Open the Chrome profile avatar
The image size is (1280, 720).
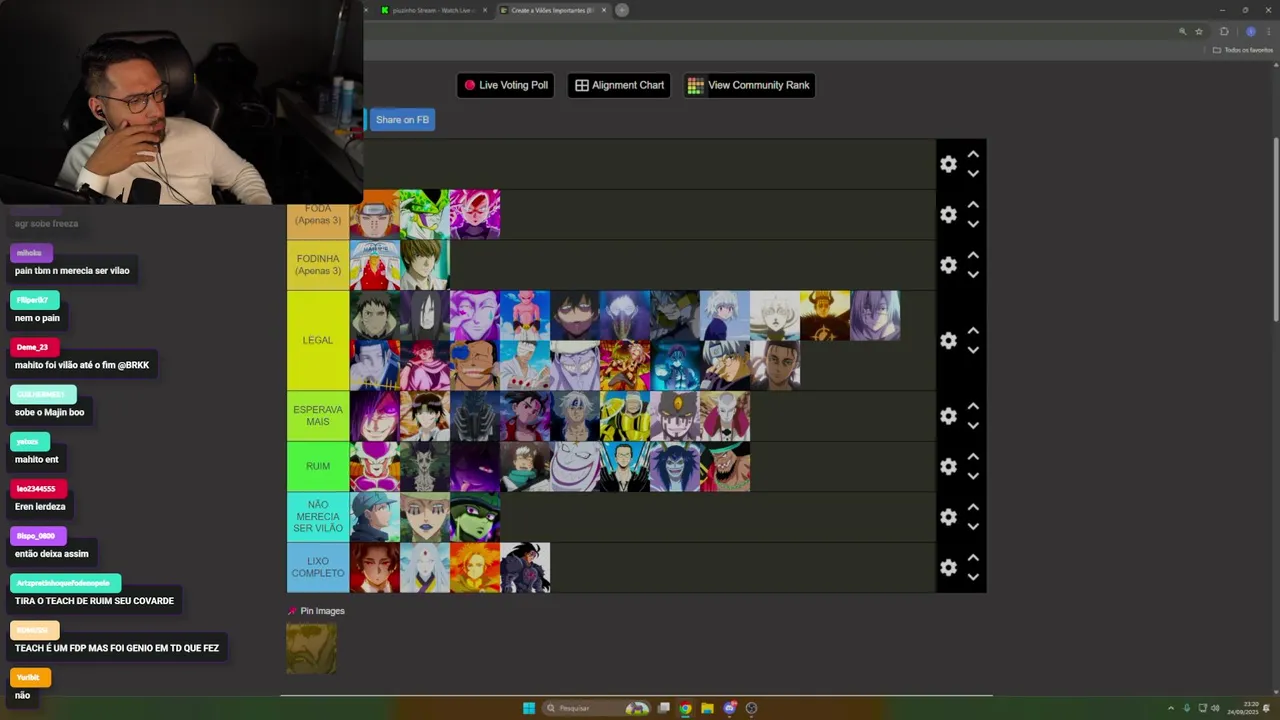pos(1250,31)
